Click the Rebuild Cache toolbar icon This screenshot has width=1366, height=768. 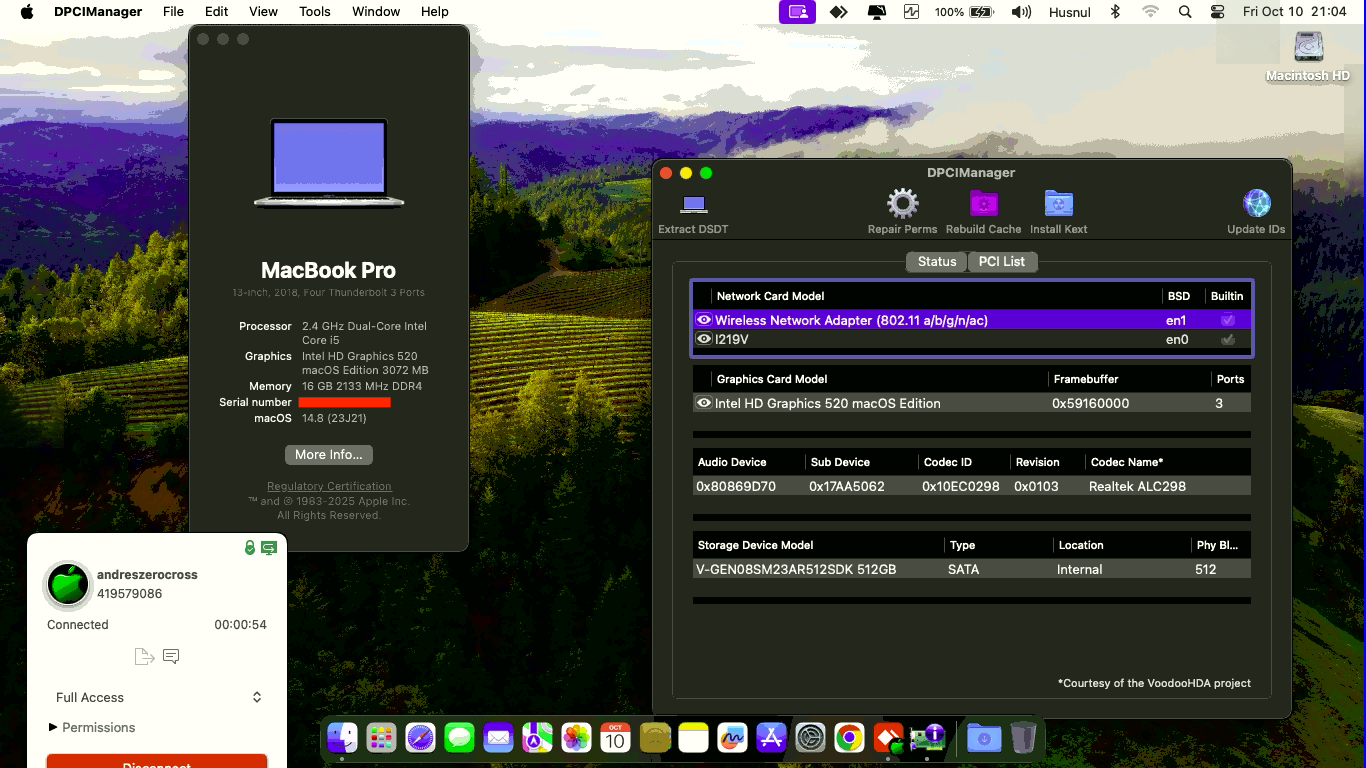984,204
